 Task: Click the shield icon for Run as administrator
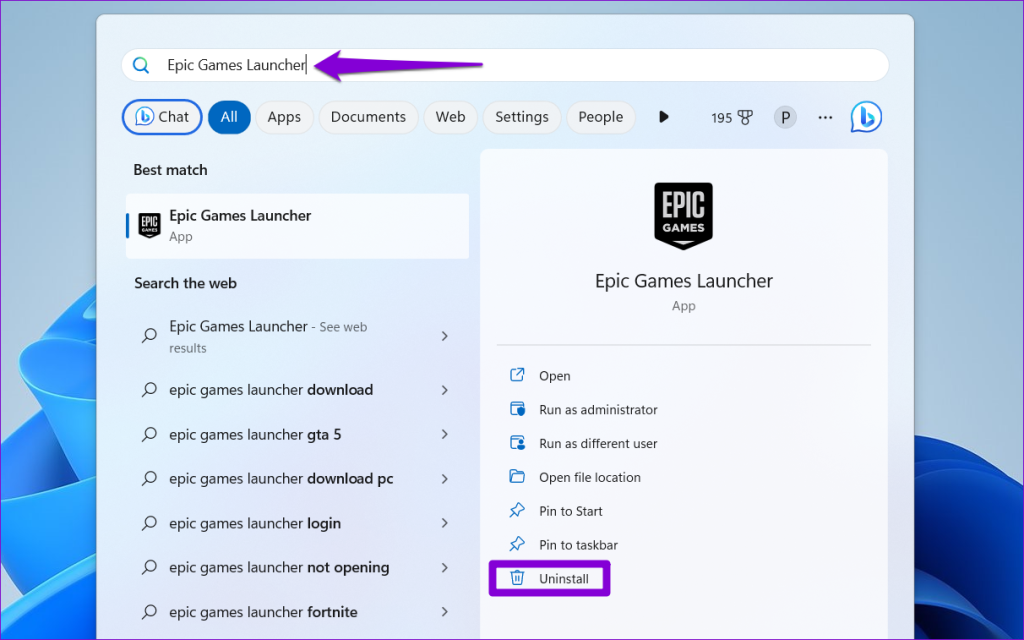[517, 409]
